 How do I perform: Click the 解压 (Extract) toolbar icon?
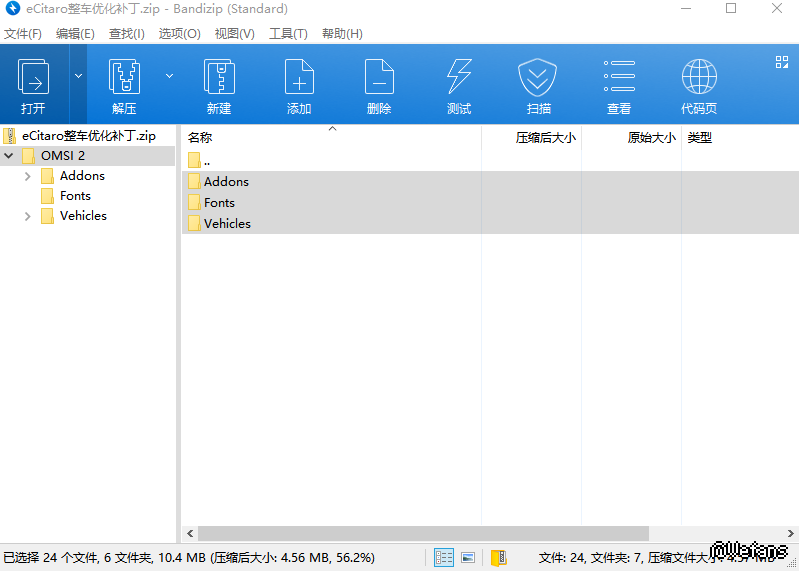click(124, 84)
